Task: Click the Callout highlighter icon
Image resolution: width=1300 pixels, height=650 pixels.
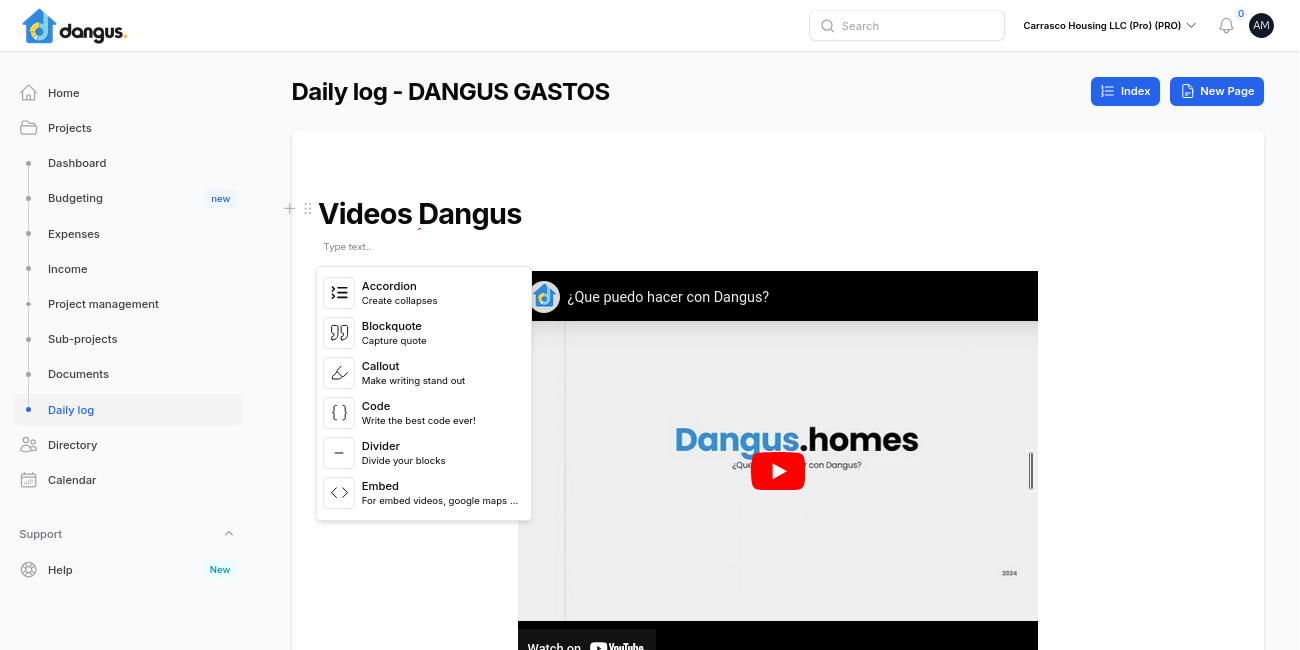Action: (x=339, y=373)
